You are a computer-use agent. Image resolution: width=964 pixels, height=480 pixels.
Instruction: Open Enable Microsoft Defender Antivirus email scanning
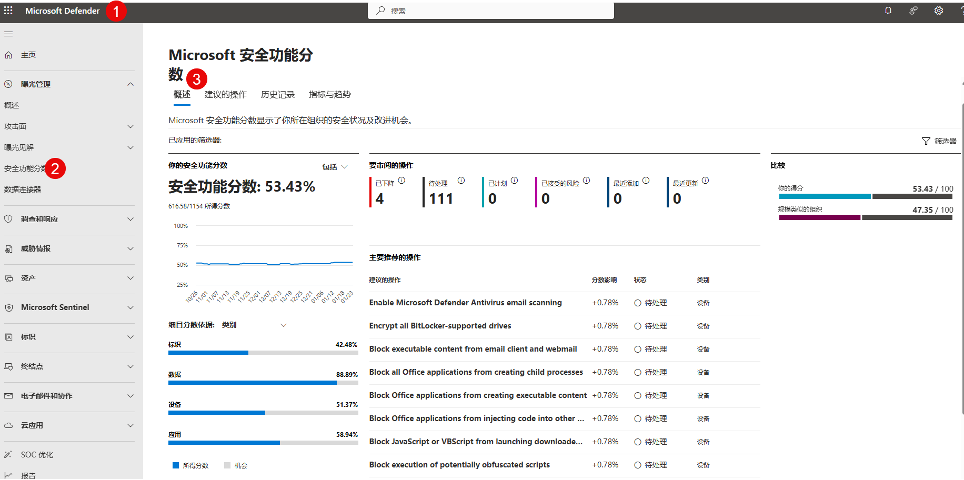pos(465,302)
